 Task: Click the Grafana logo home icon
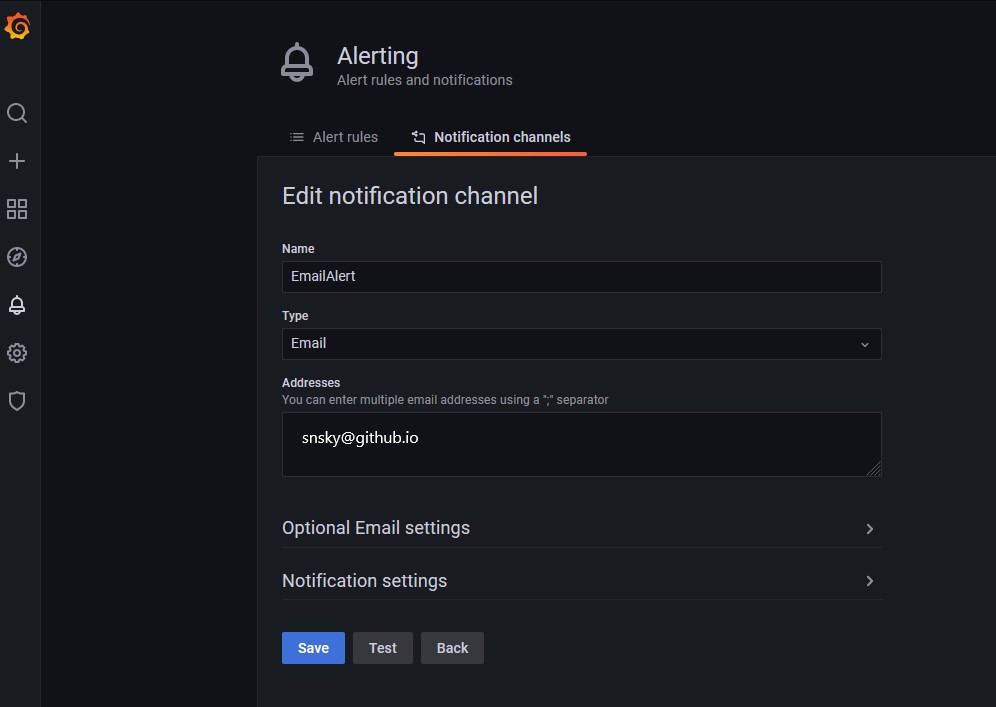click(17, 27)
